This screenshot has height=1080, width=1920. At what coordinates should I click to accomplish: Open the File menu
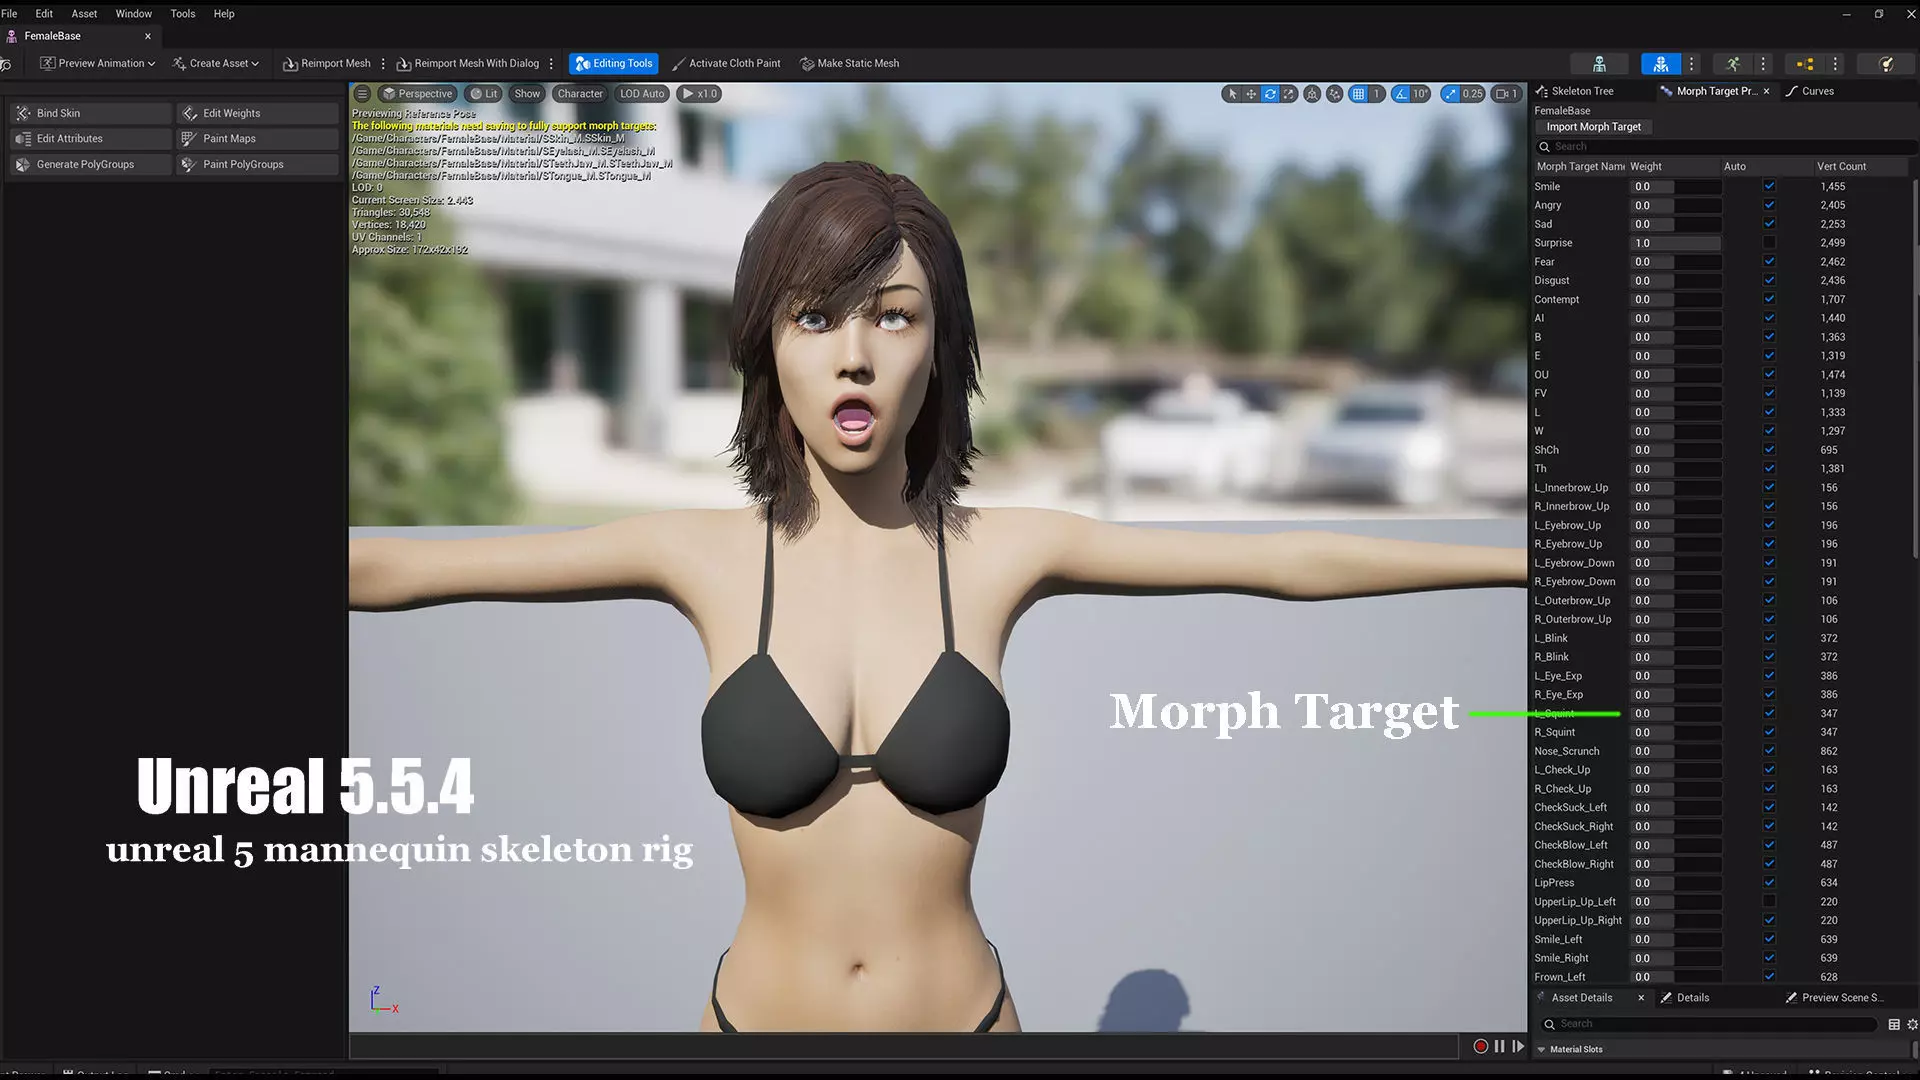click(x=9, y=14)
